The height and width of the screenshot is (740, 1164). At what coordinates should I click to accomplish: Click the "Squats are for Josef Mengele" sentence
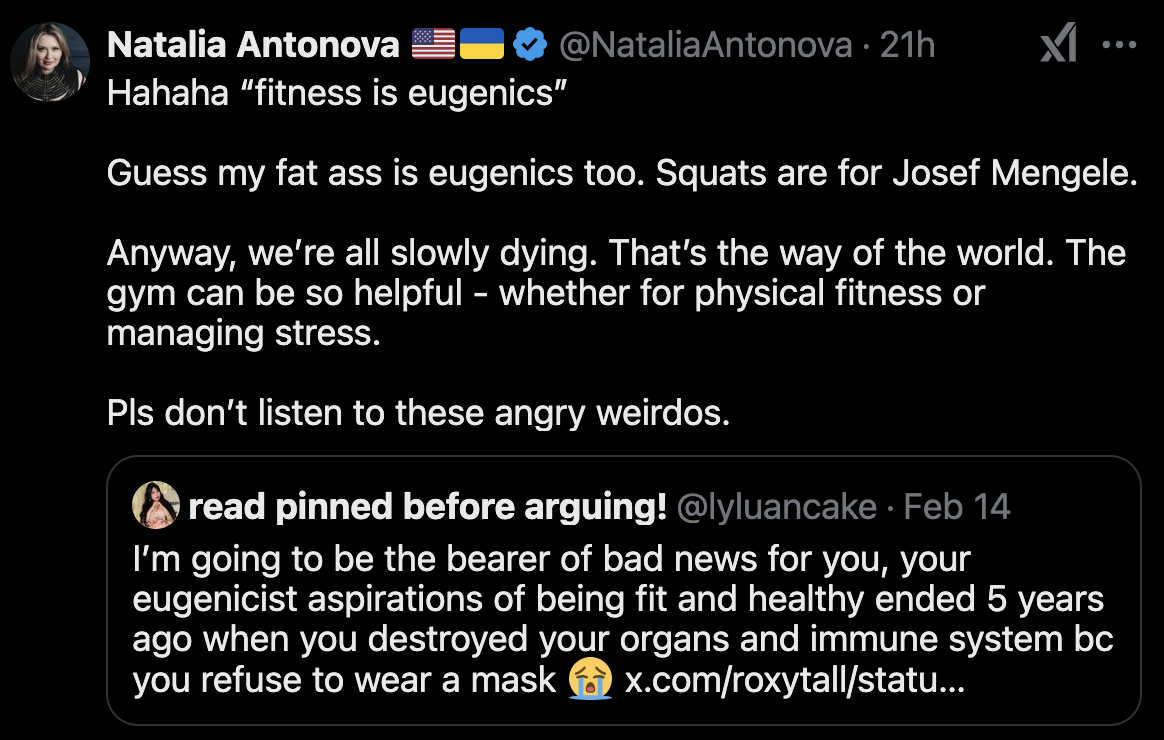coord(897,173)
